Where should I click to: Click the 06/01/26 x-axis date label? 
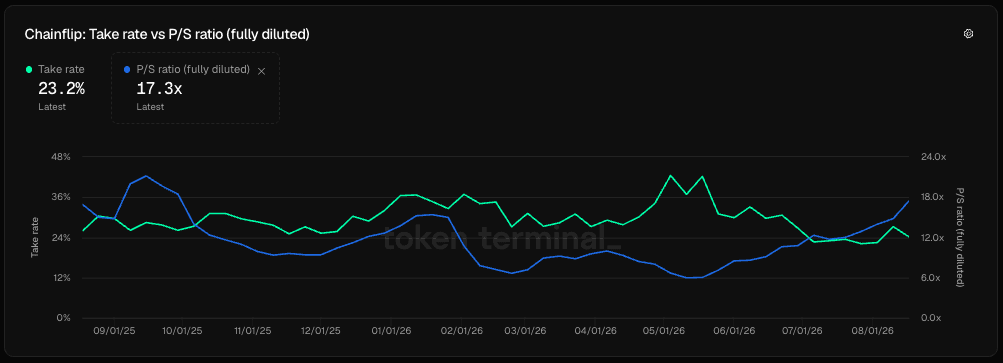coord(734,331)
